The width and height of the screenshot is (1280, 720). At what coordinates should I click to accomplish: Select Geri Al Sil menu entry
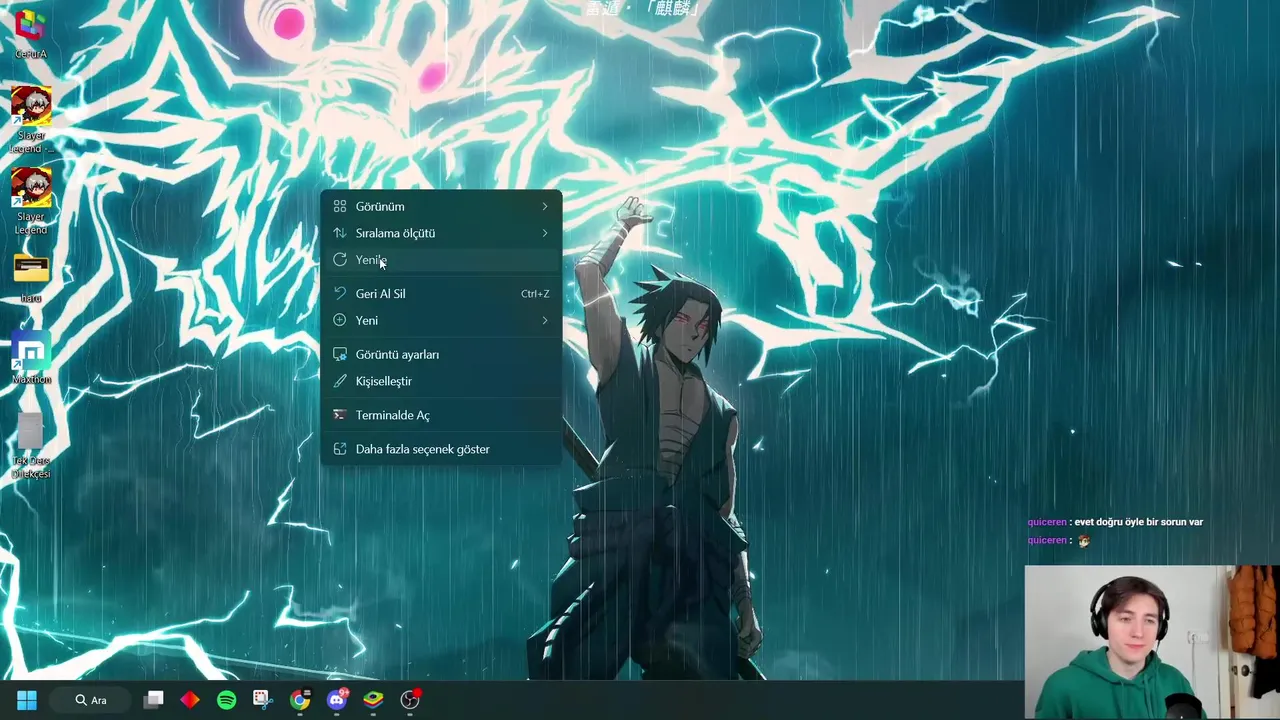[x=441, y=293]
